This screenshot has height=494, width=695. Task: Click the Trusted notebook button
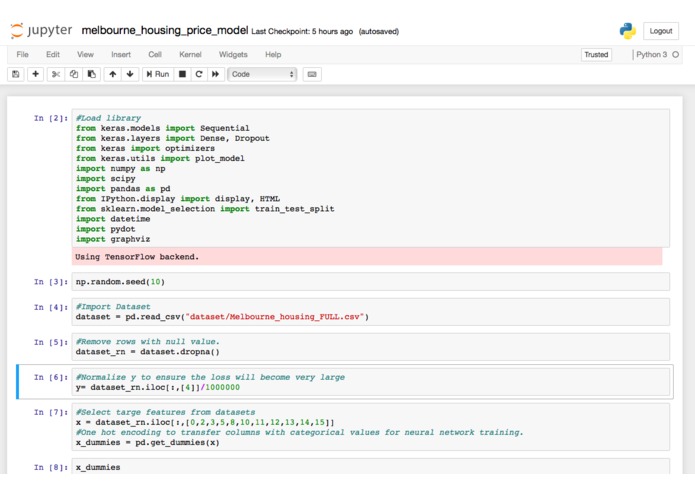(596, 54)
